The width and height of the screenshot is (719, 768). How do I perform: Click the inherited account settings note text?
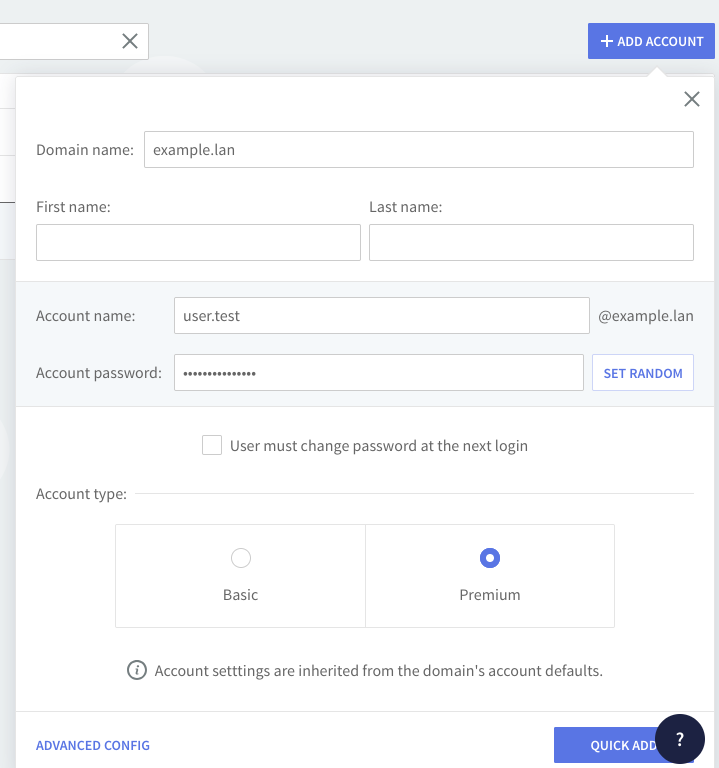(378, 670)
